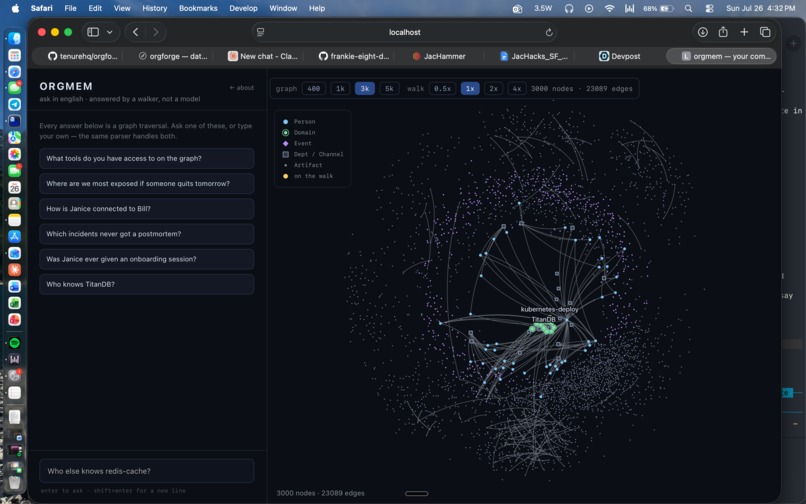Select the 1x walk speed

pos(470,88)
